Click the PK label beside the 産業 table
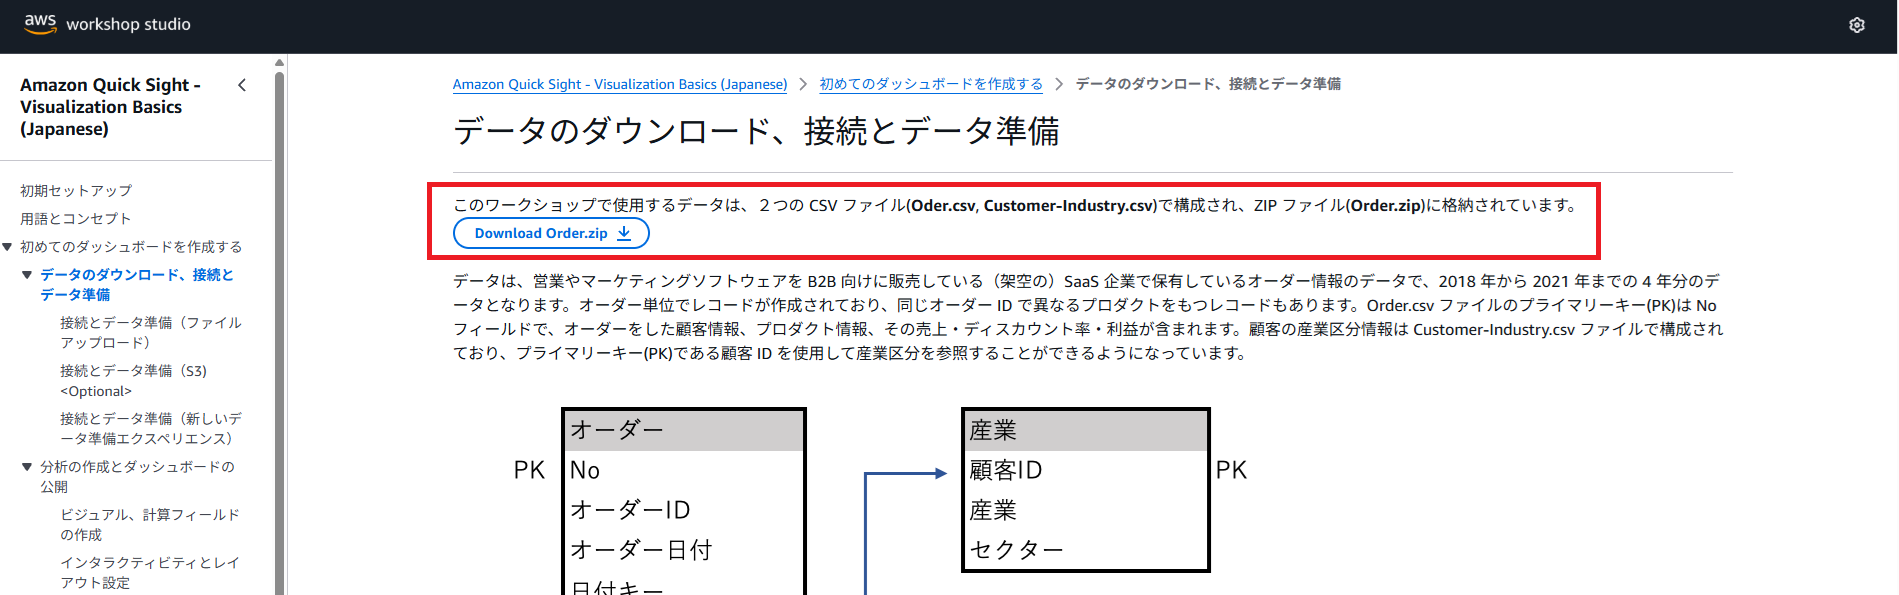Screen dimensions: 1899x595 1231,470
